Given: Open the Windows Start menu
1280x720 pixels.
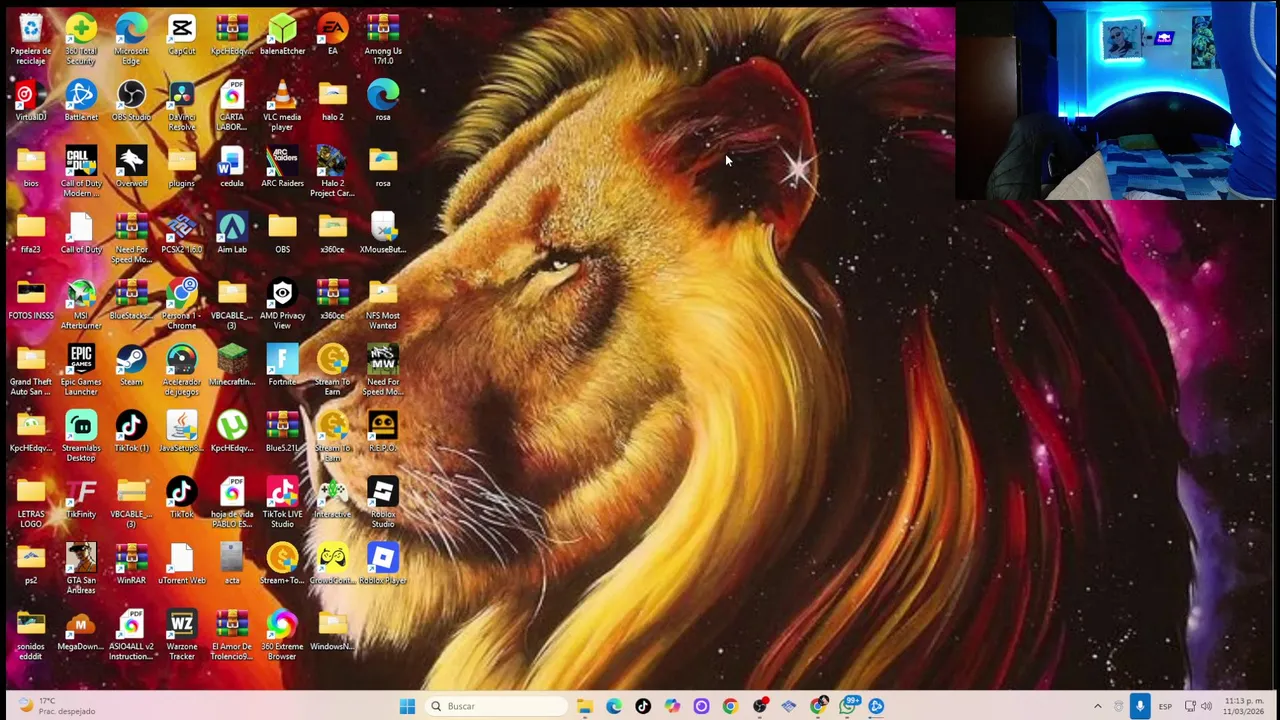Looking at the screenshot, I should click(x=407, y=706).
